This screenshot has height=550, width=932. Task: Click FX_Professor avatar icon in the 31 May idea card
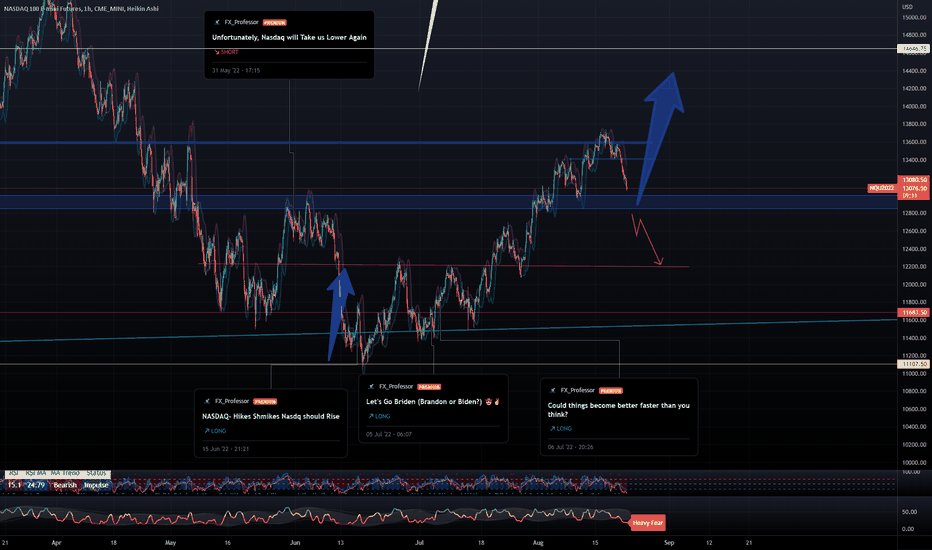pos(217,23)
